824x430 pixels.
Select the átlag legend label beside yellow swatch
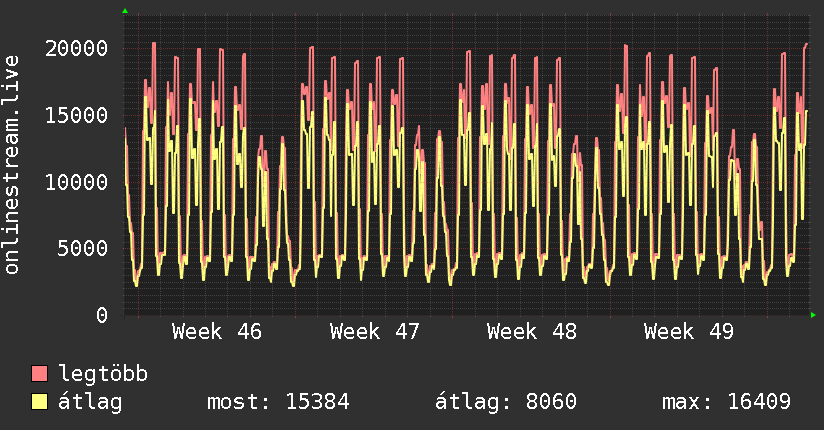coord(90,402)
